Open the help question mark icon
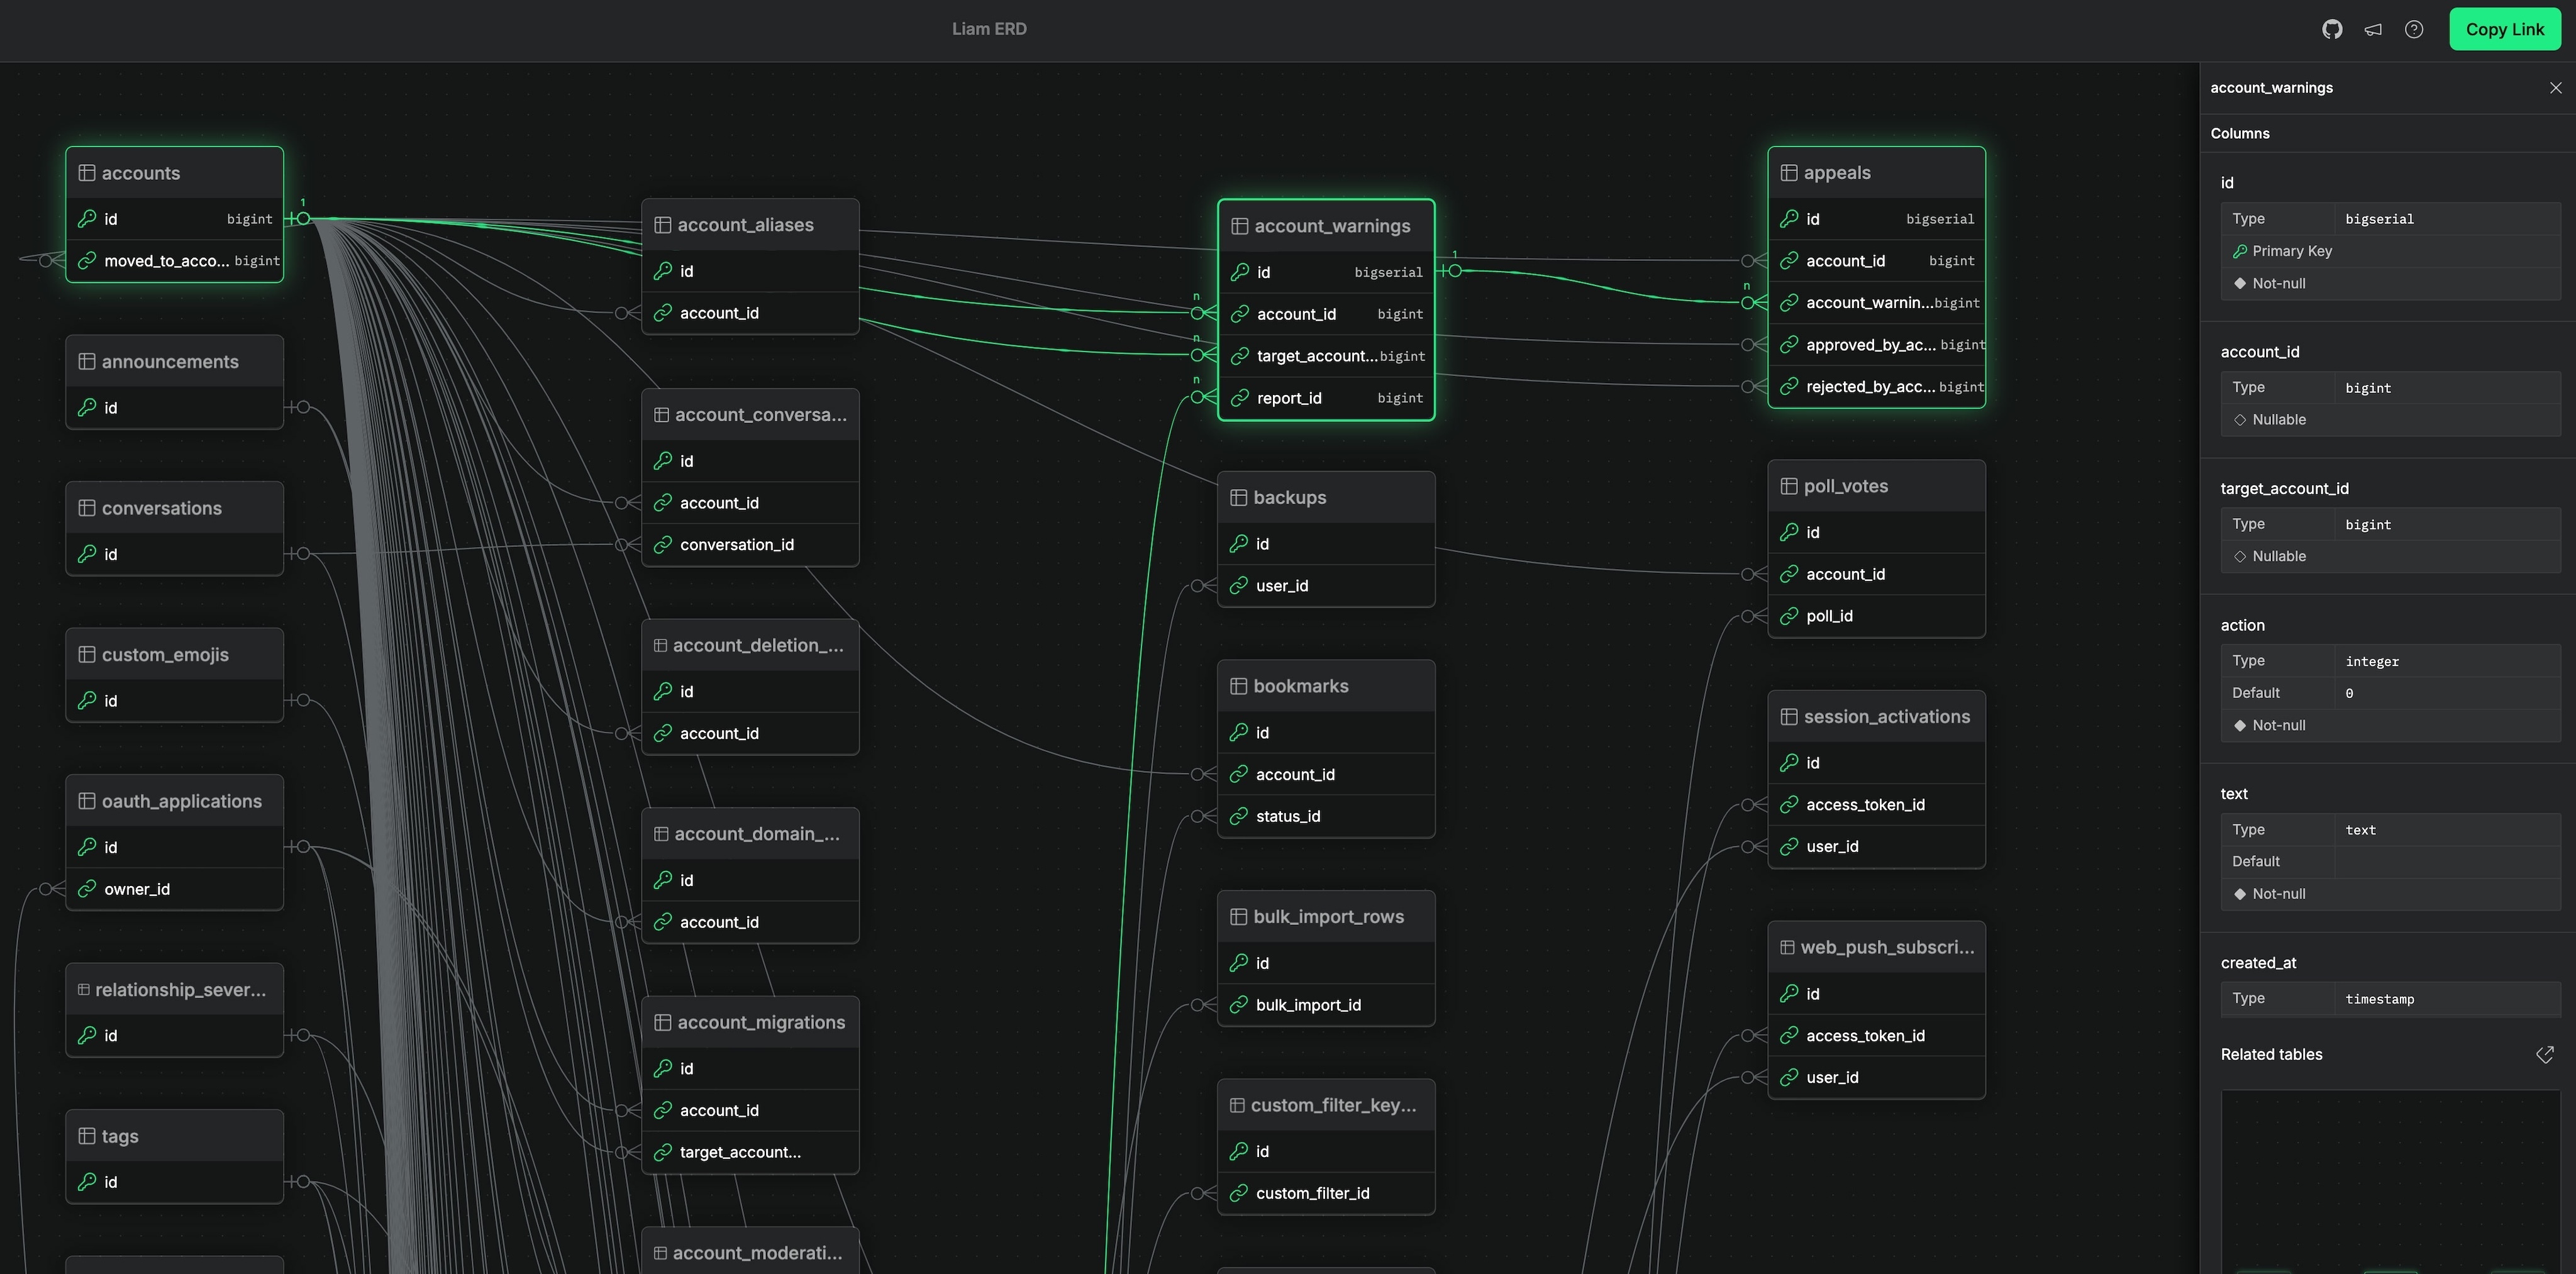The width and height of the screenshot is (2576, 1274). pyautogui.click(x=2414, y=29)
